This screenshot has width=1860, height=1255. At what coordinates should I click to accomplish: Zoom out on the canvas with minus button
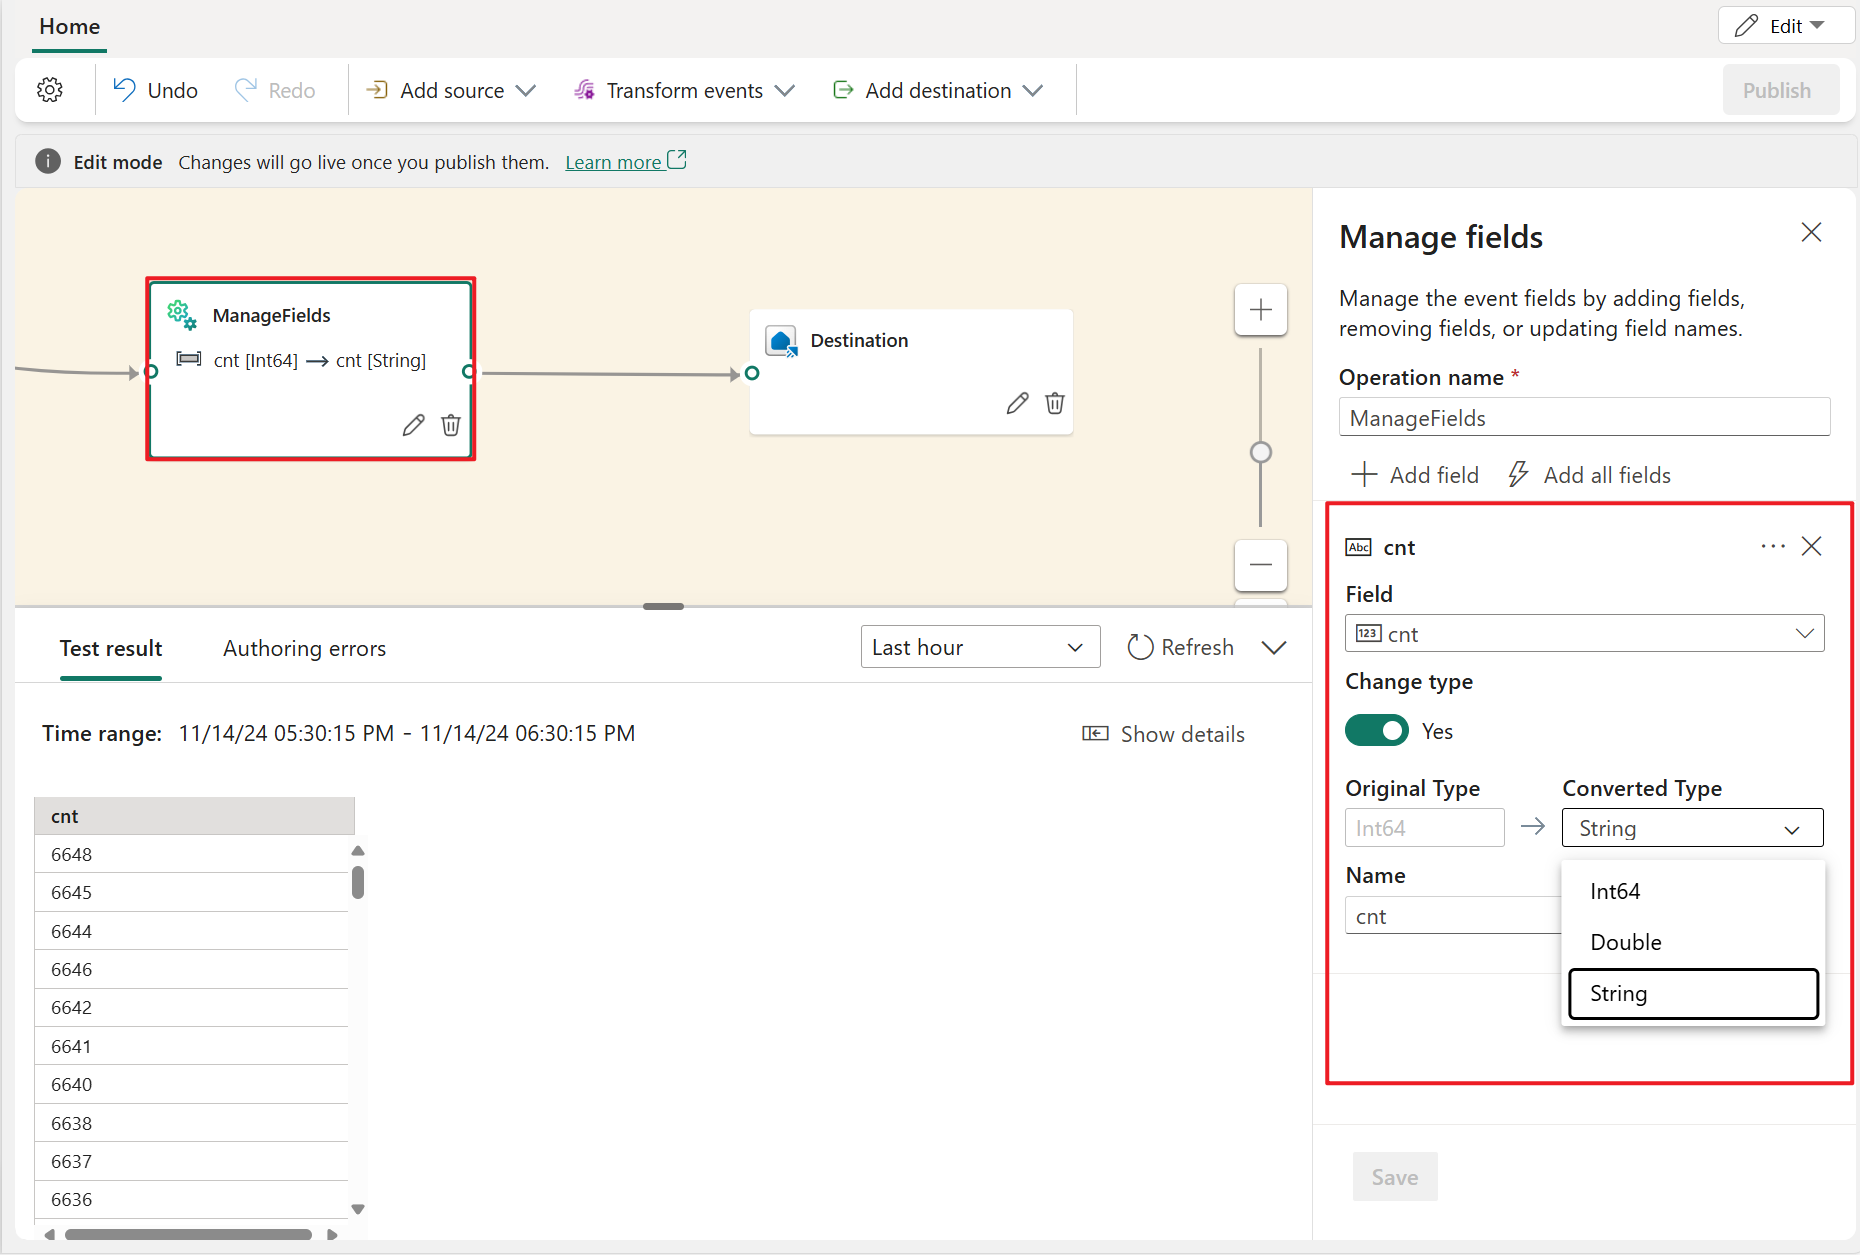pos(1261,565)
